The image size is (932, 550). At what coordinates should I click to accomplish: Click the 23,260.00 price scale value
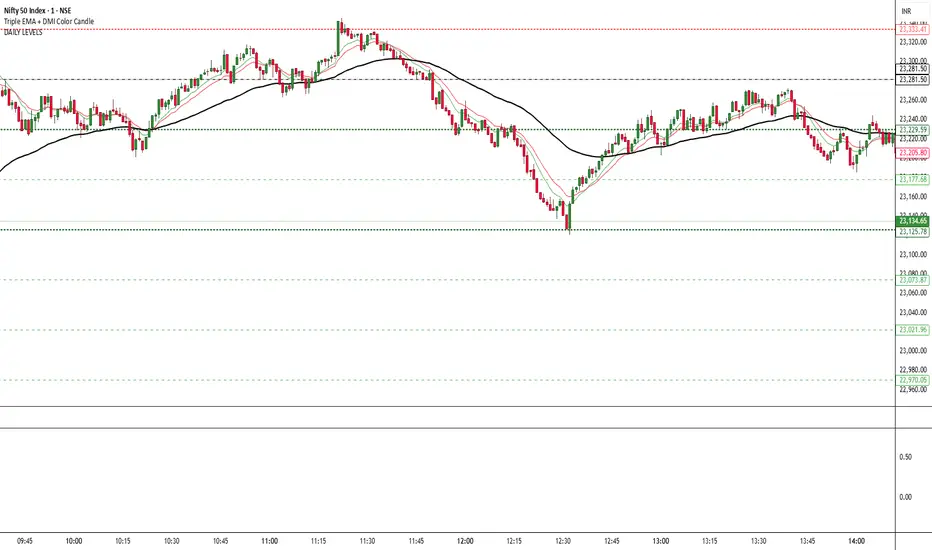[913, 100]
